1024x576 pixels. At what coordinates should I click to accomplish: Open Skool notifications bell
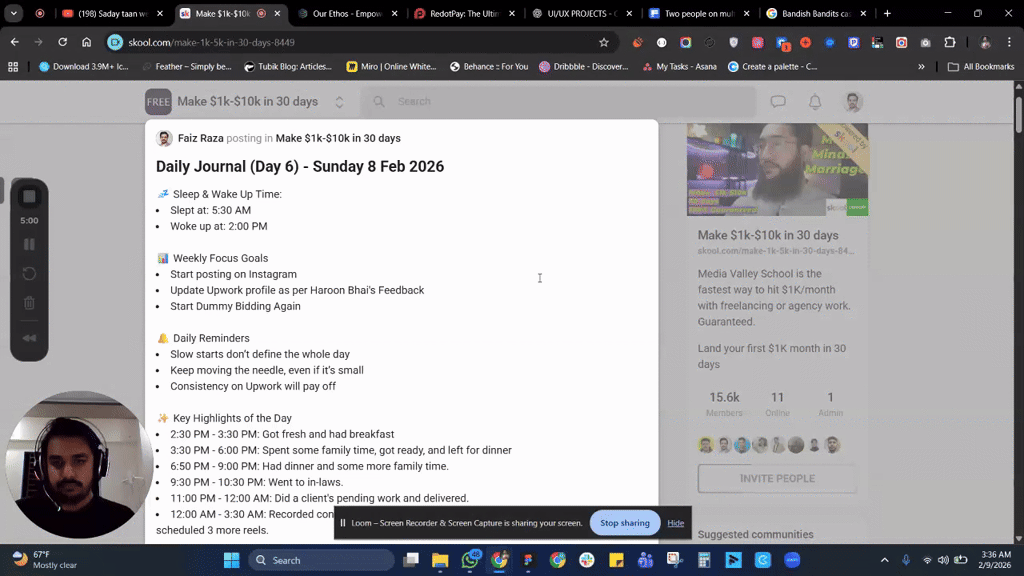click(x=815, y=101)
